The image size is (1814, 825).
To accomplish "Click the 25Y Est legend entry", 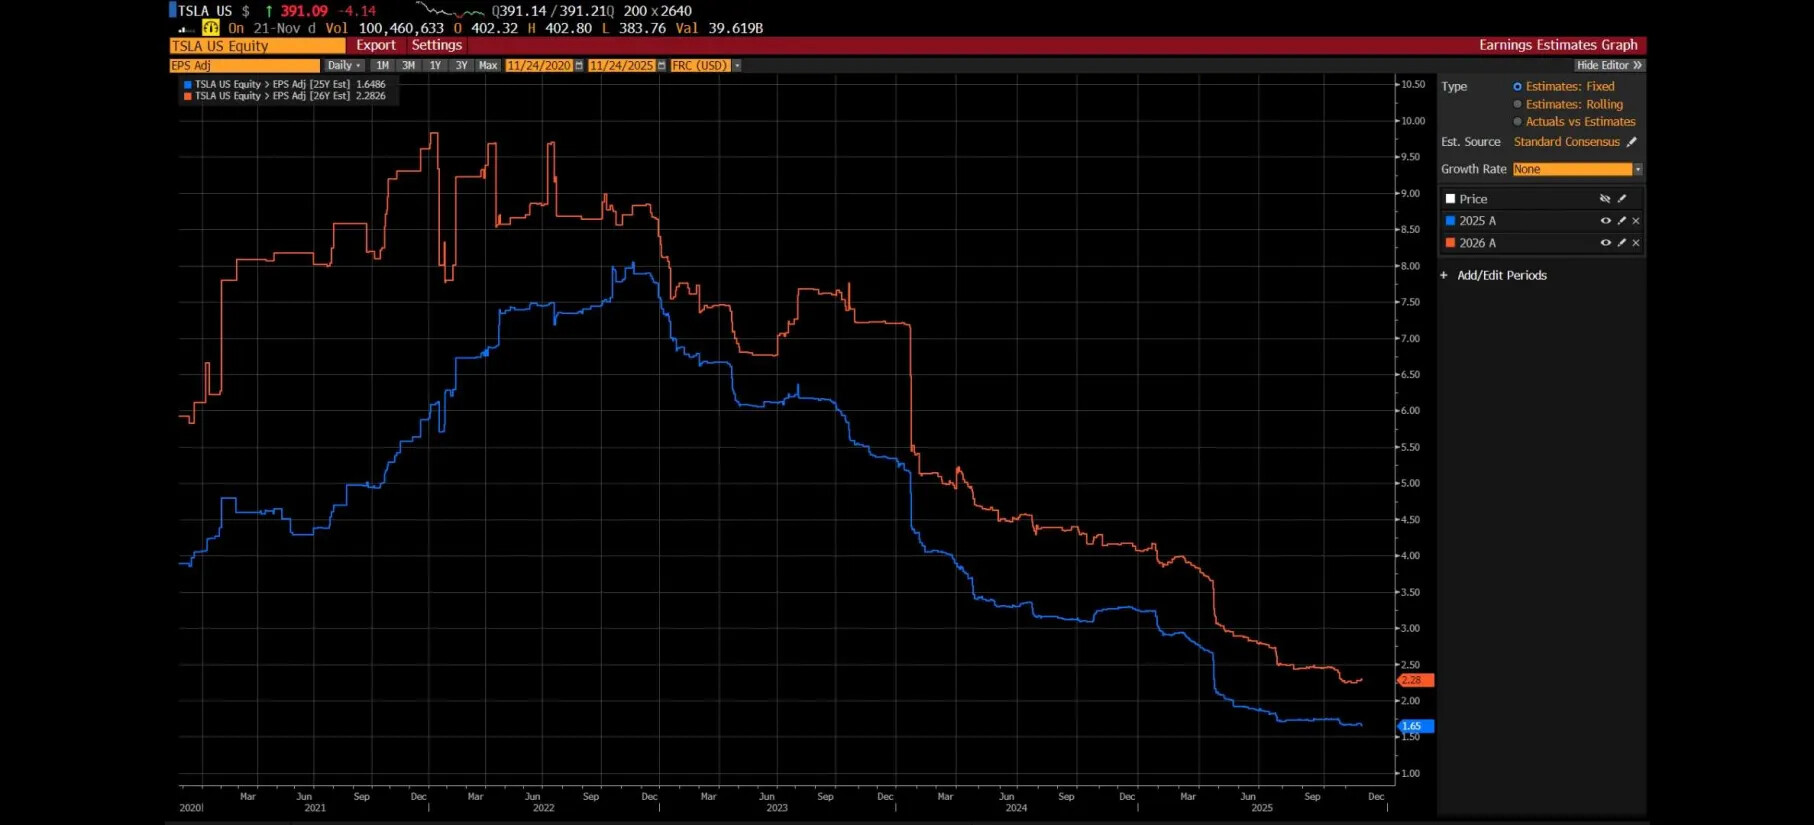I will 285,85.
